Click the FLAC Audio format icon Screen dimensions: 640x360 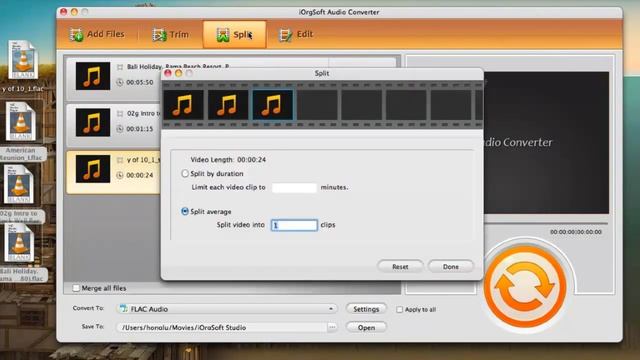(x=124, y=309)
